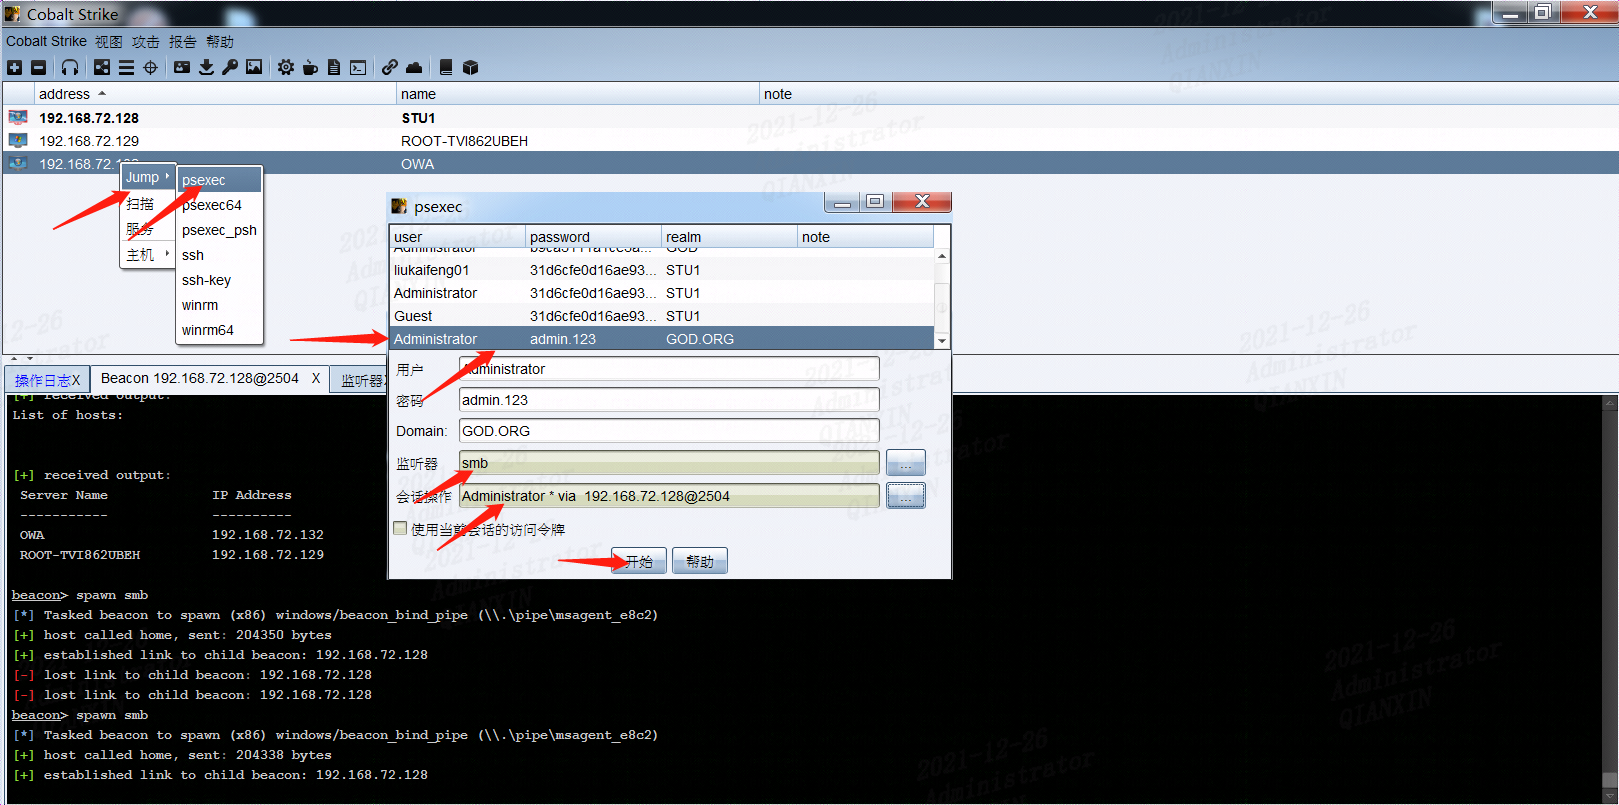Select psexec in the Jump submenu

(219, 180)
